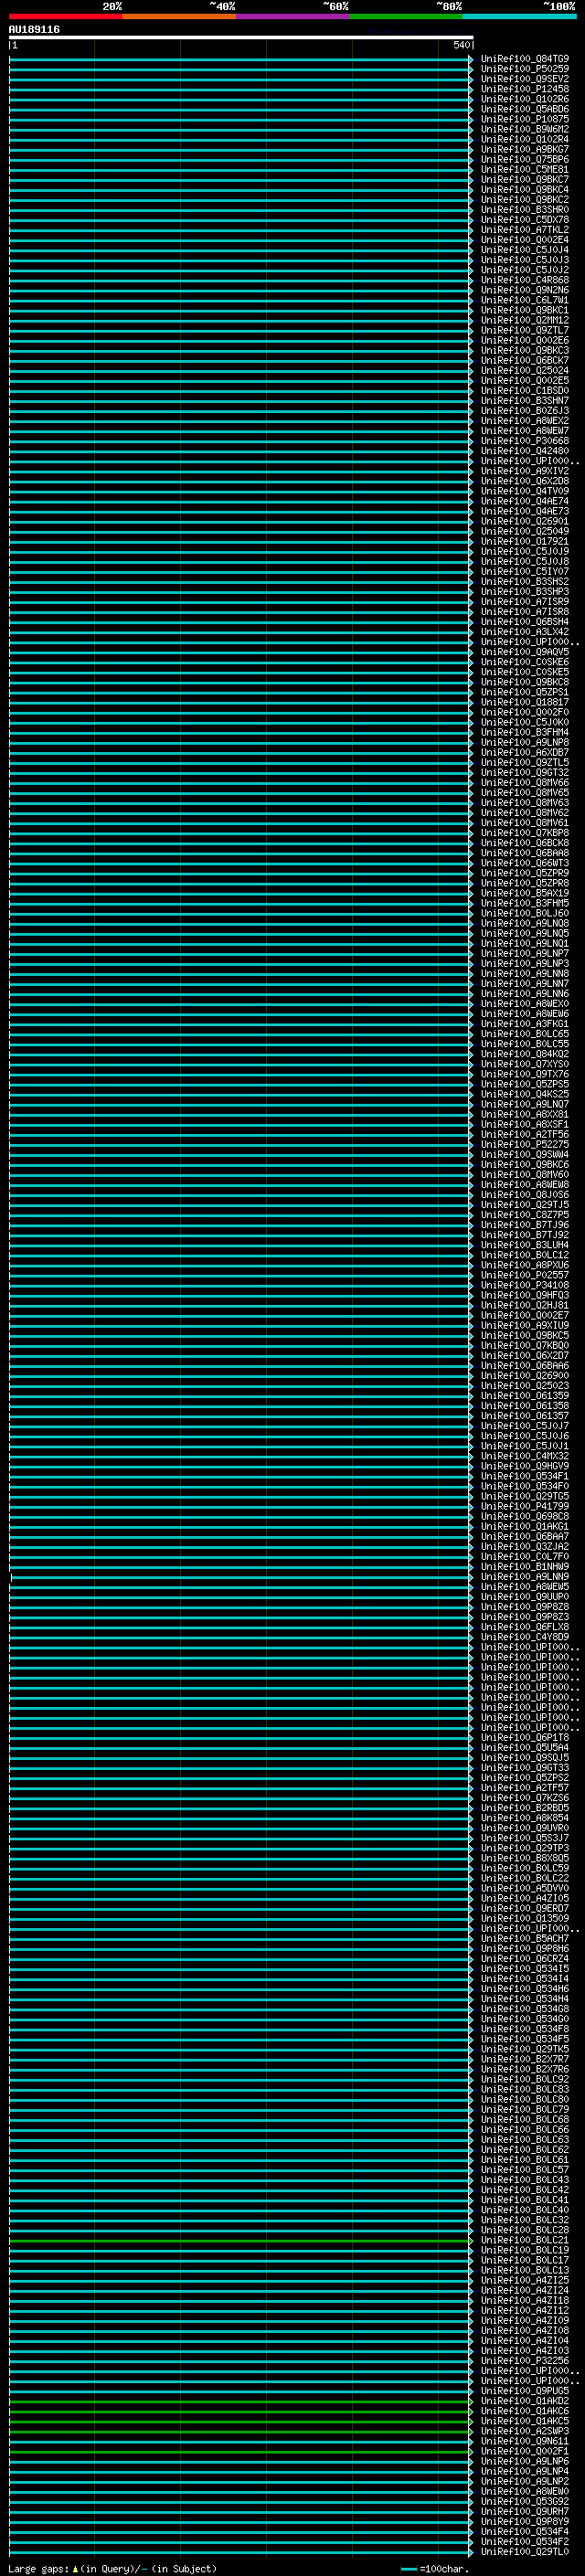Select the UniRef100_Q25024 label

click(525, 370)
